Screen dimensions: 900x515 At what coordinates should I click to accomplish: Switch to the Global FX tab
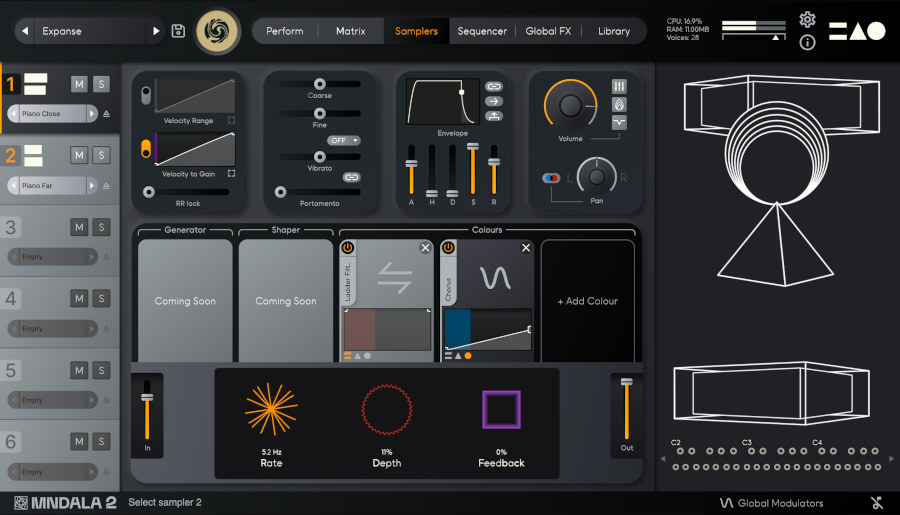click(x=548, y=31)
